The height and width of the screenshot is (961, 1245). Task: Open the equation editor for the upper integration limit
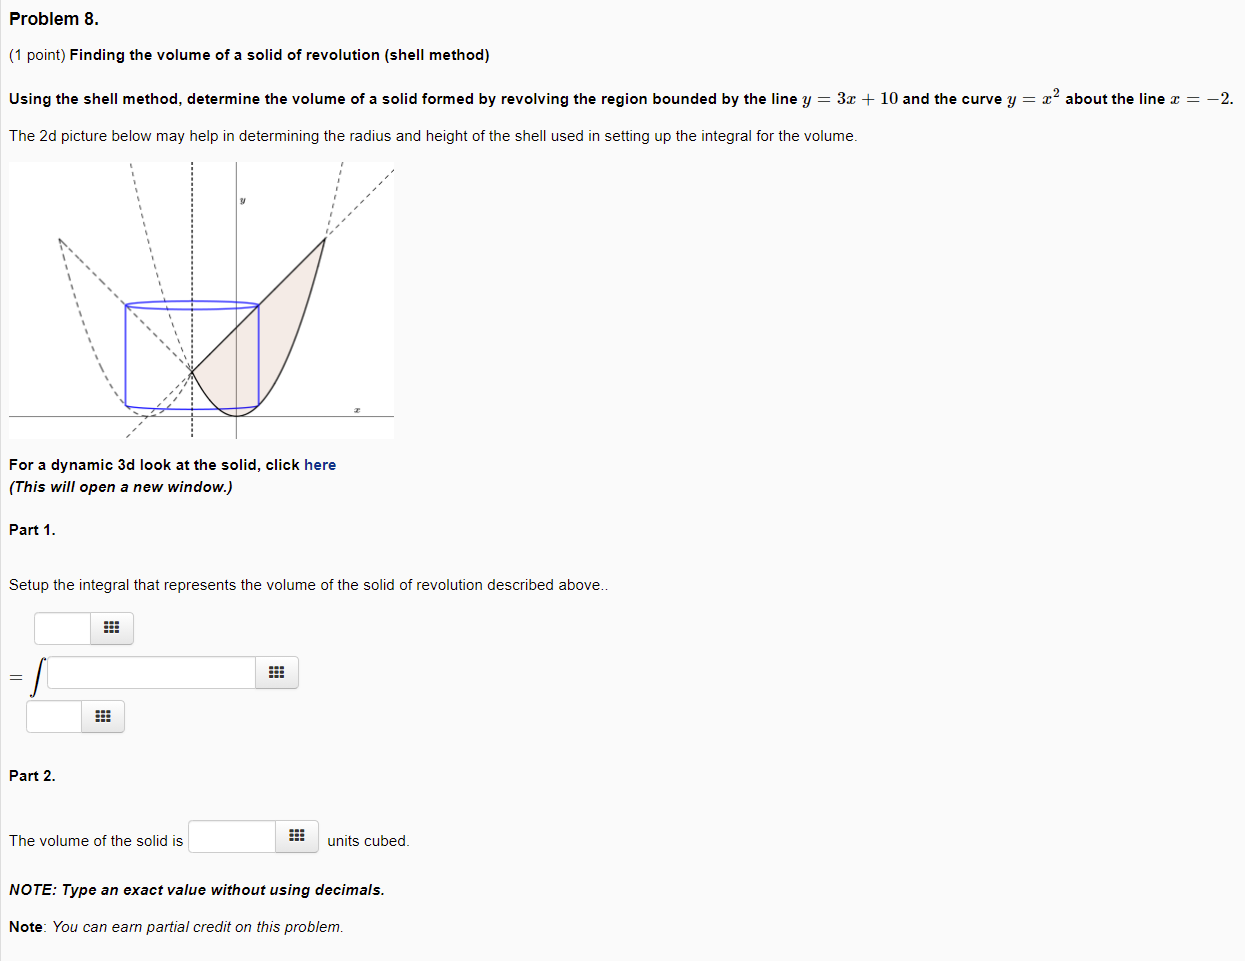click(x=111, y=628)
